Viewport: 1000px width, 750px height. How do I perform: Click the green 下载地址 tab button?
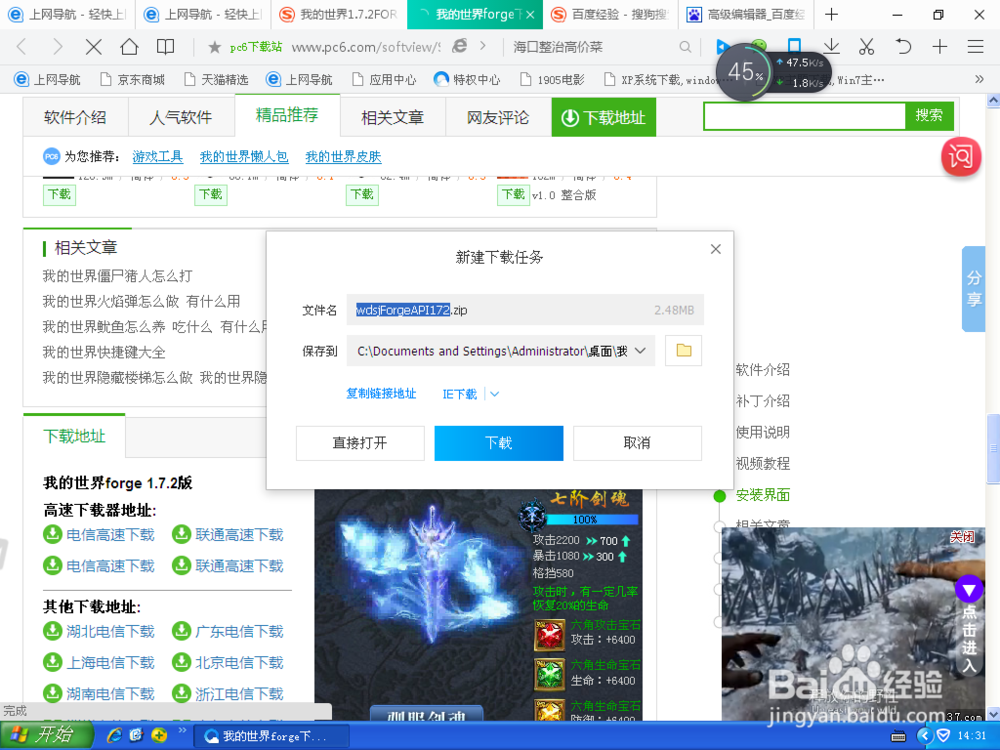coord(603,117)
